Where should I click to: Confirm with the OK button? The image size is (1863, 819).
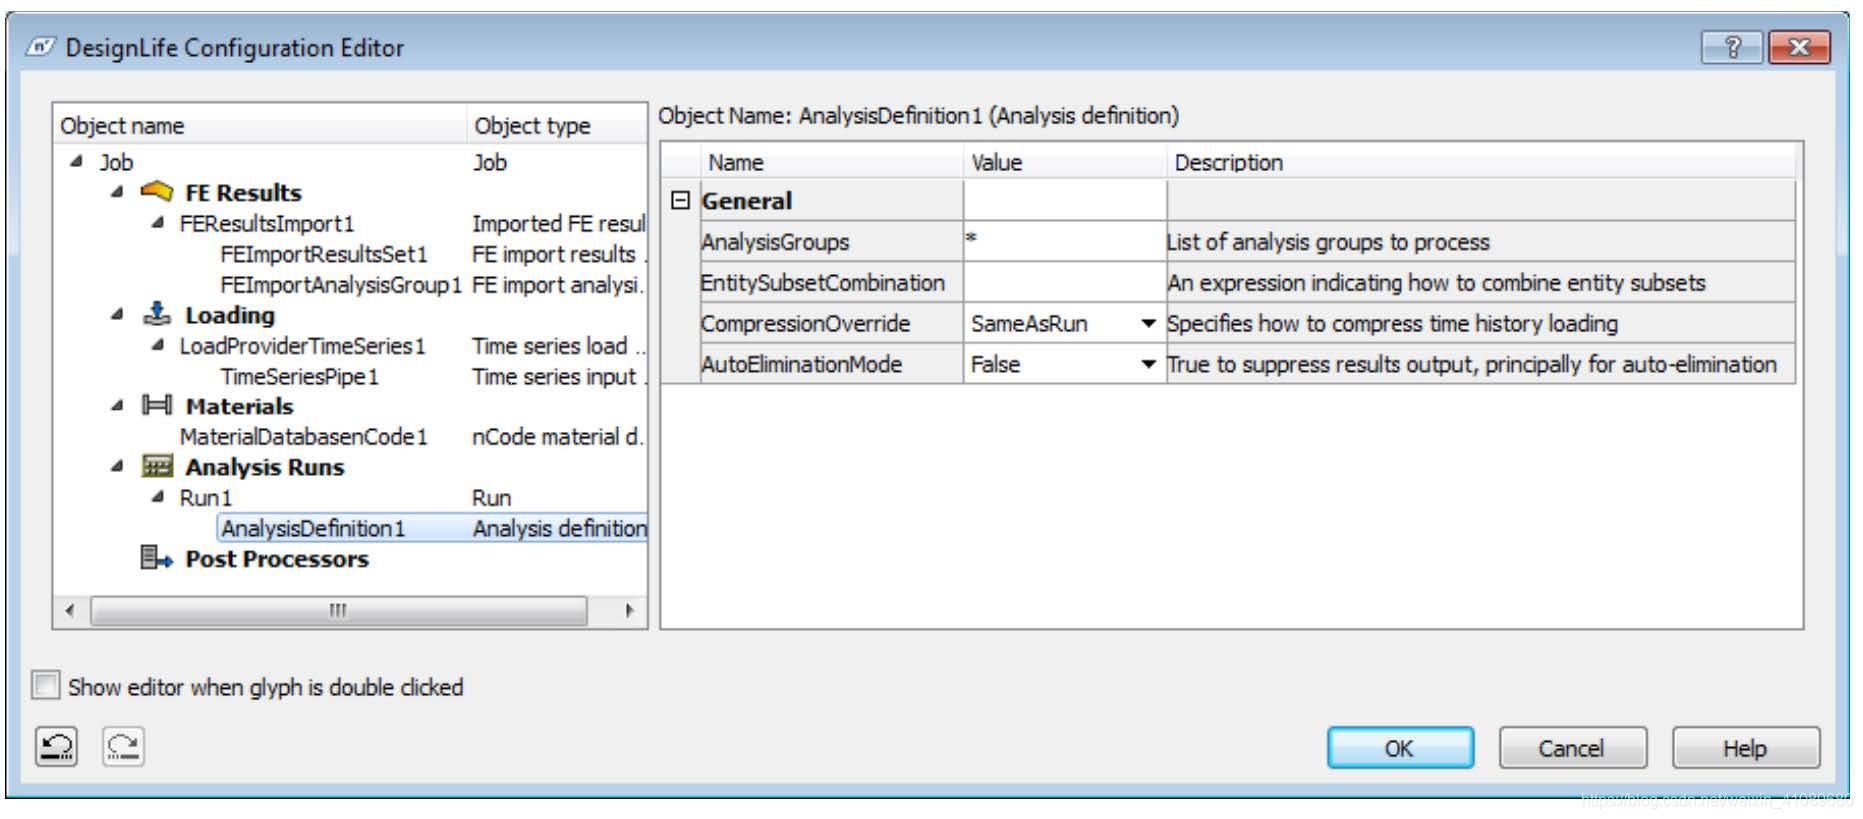[1400, 748]
